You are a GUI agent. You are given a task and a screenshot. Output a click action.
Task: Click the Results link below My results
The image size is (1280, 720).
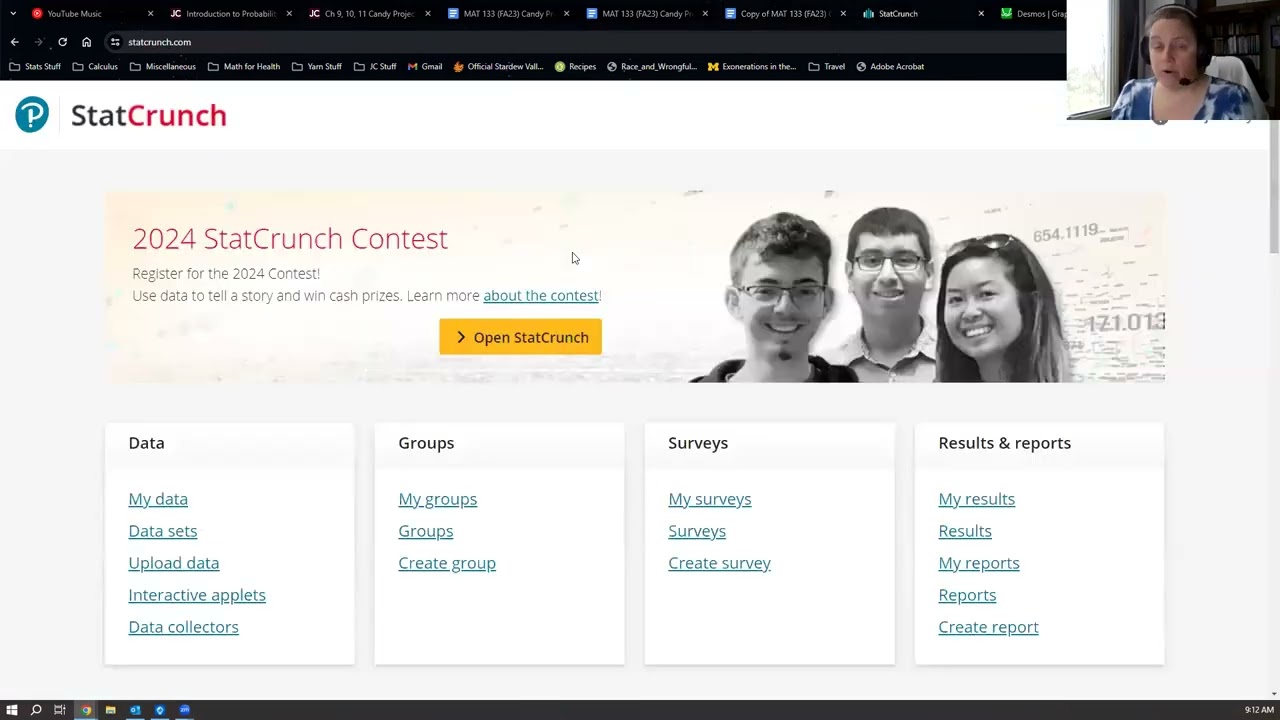click(965, 531)
